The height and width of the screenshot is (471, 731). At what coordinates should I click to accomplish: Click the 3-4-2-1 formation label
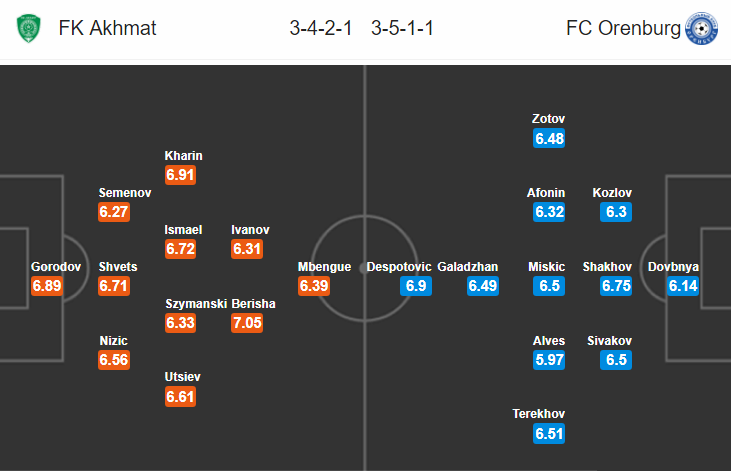[321, 28]
